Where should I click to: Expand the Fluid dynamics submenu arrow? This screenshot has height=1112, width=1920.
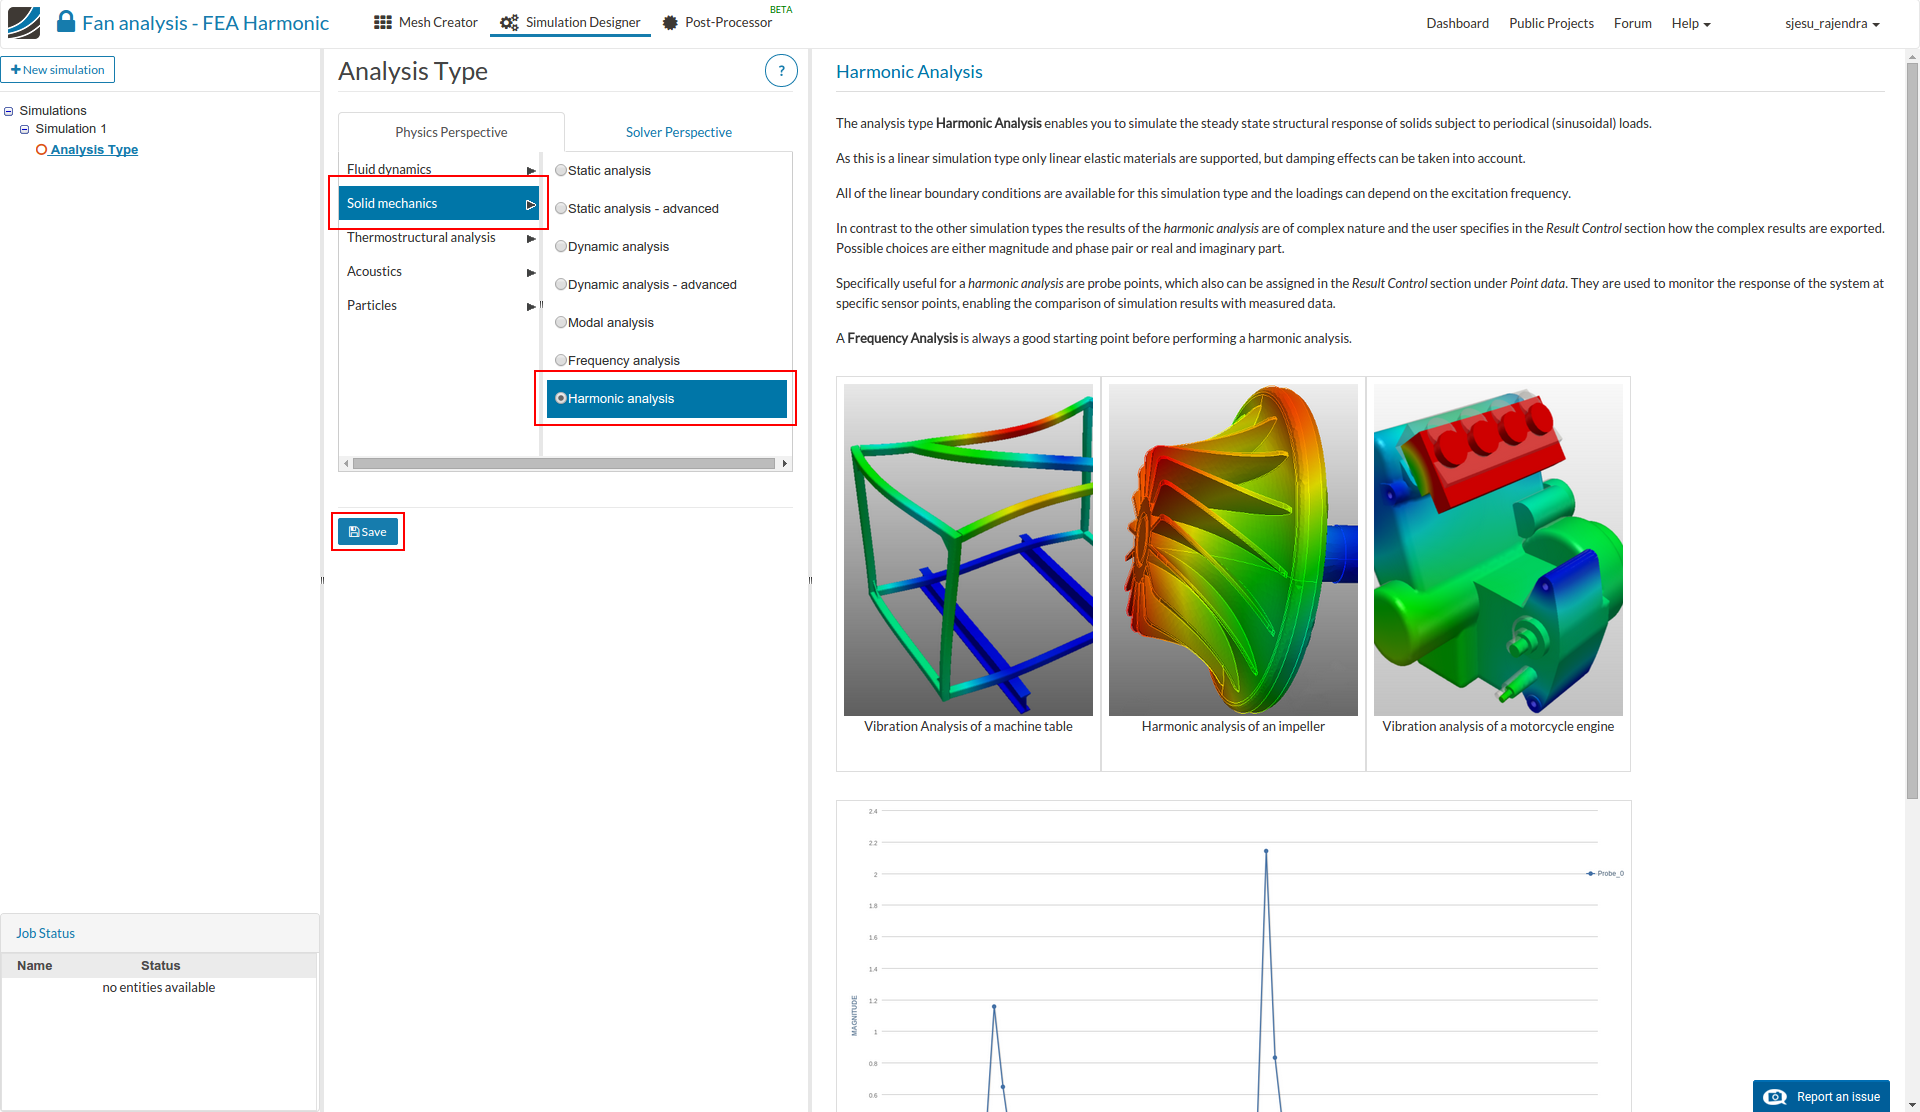(531, 171)
